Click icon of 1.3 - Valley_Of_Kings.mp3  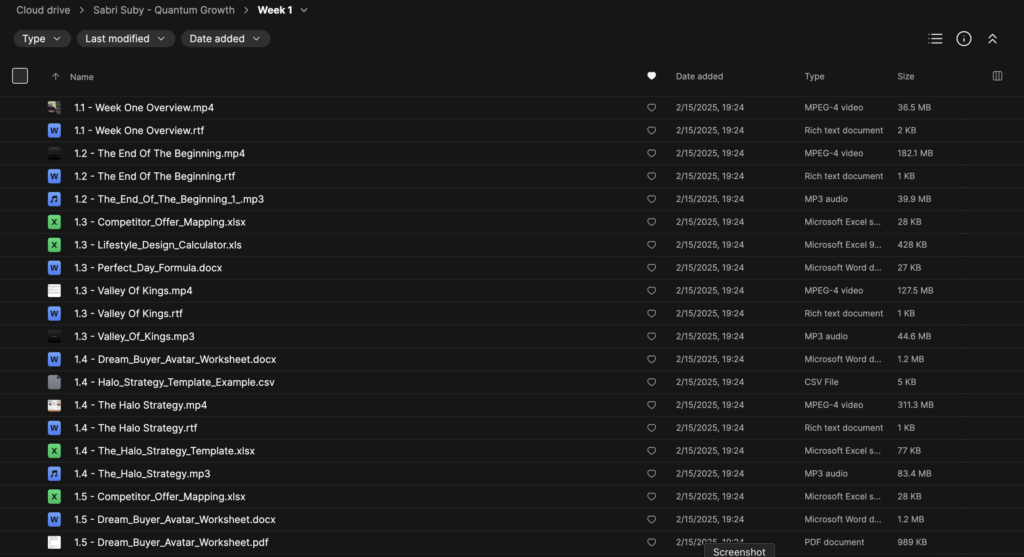click(54, 336)
